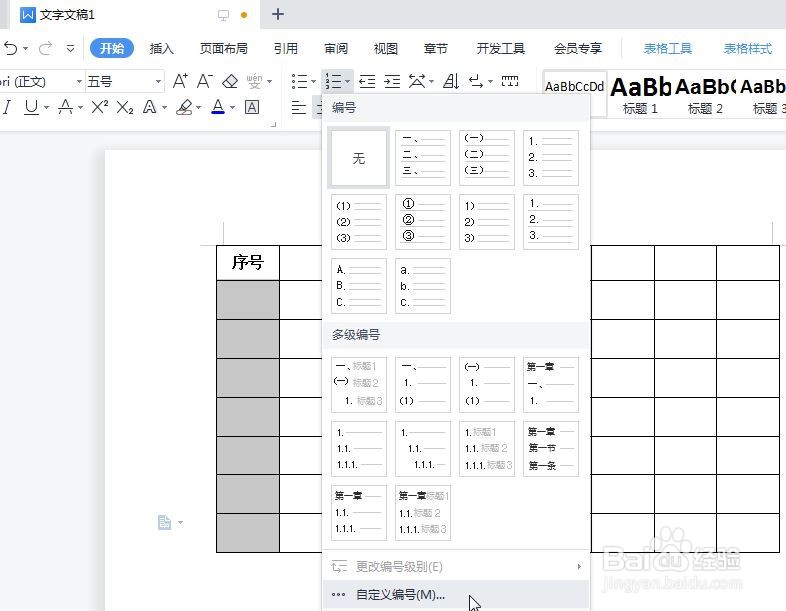Image resolution: width=786 pixels, height=611 pixels.
Task: Choose the 一、二、三、 numbering style
Action: [423, 158]
